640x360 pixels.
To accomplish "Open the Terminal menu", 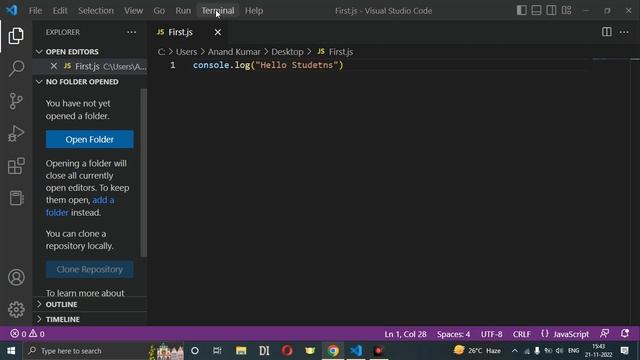I will click(218, 11).
